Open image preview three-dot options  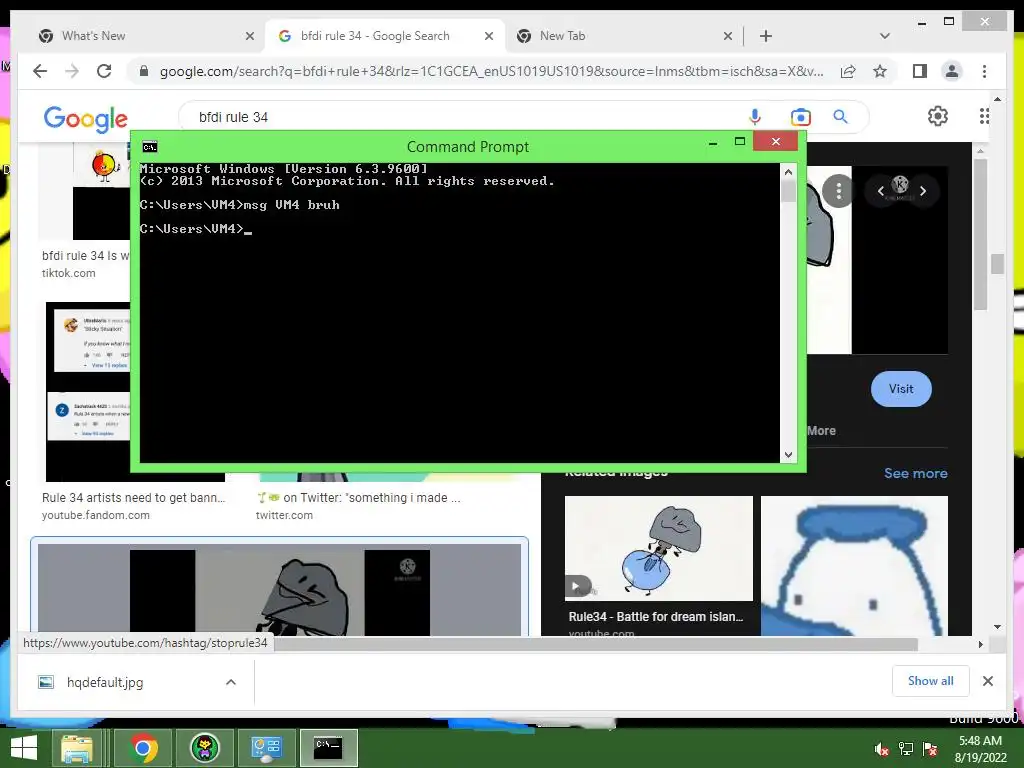tap(839, 191)
